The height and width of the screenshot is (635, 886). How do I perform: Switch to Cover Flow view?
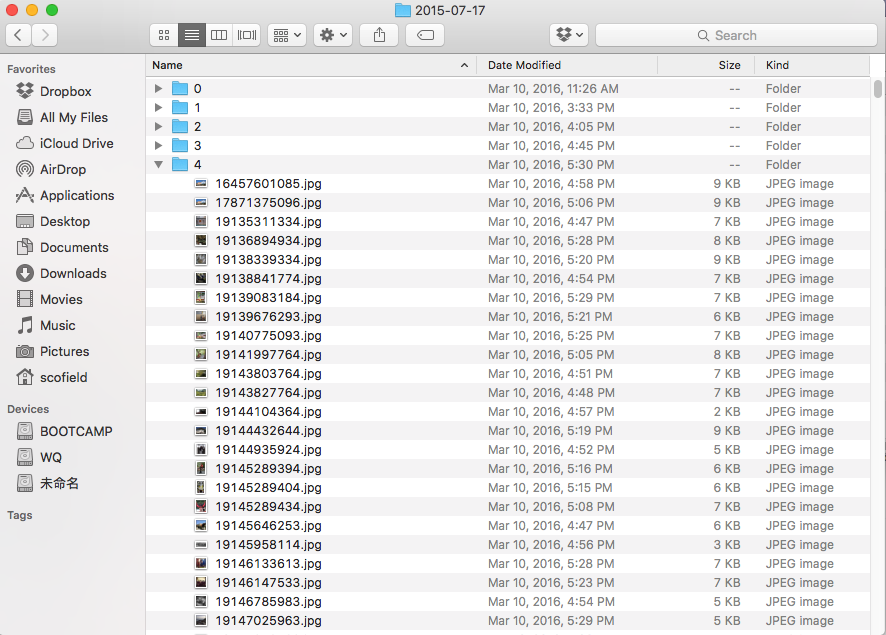coord(247,35)
